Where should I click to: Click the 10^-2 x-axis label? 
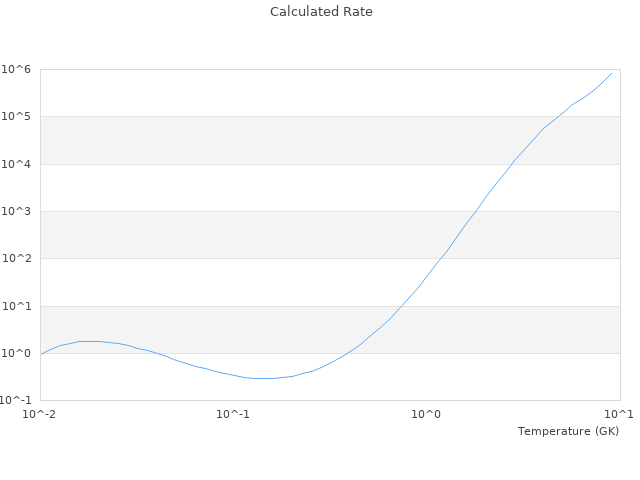(x=41, y=414)
